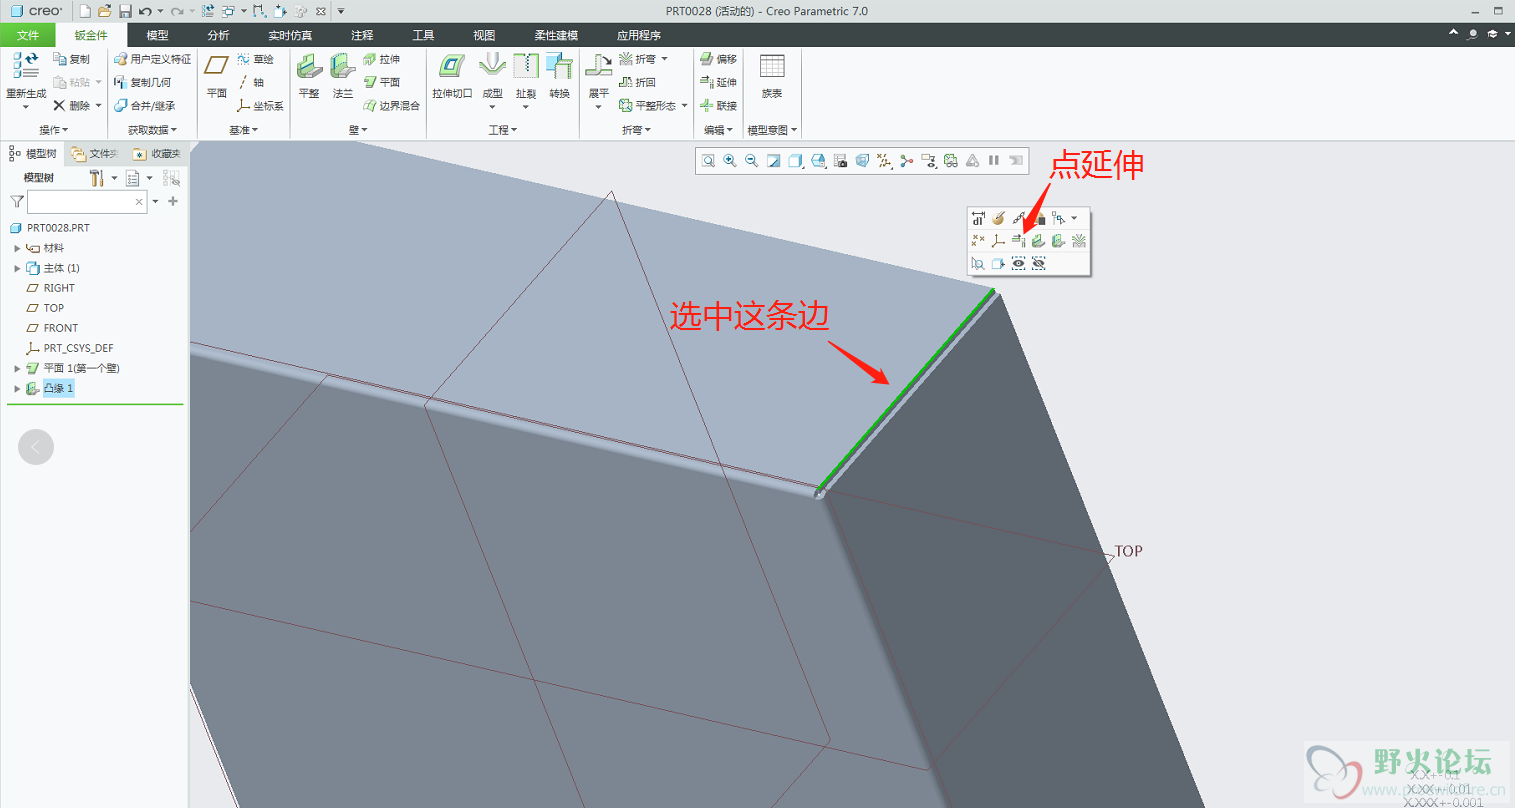Open the 文件 menu
This screenshot has height=808, width=1515.
pyautogui.click(x=28, y=35)
